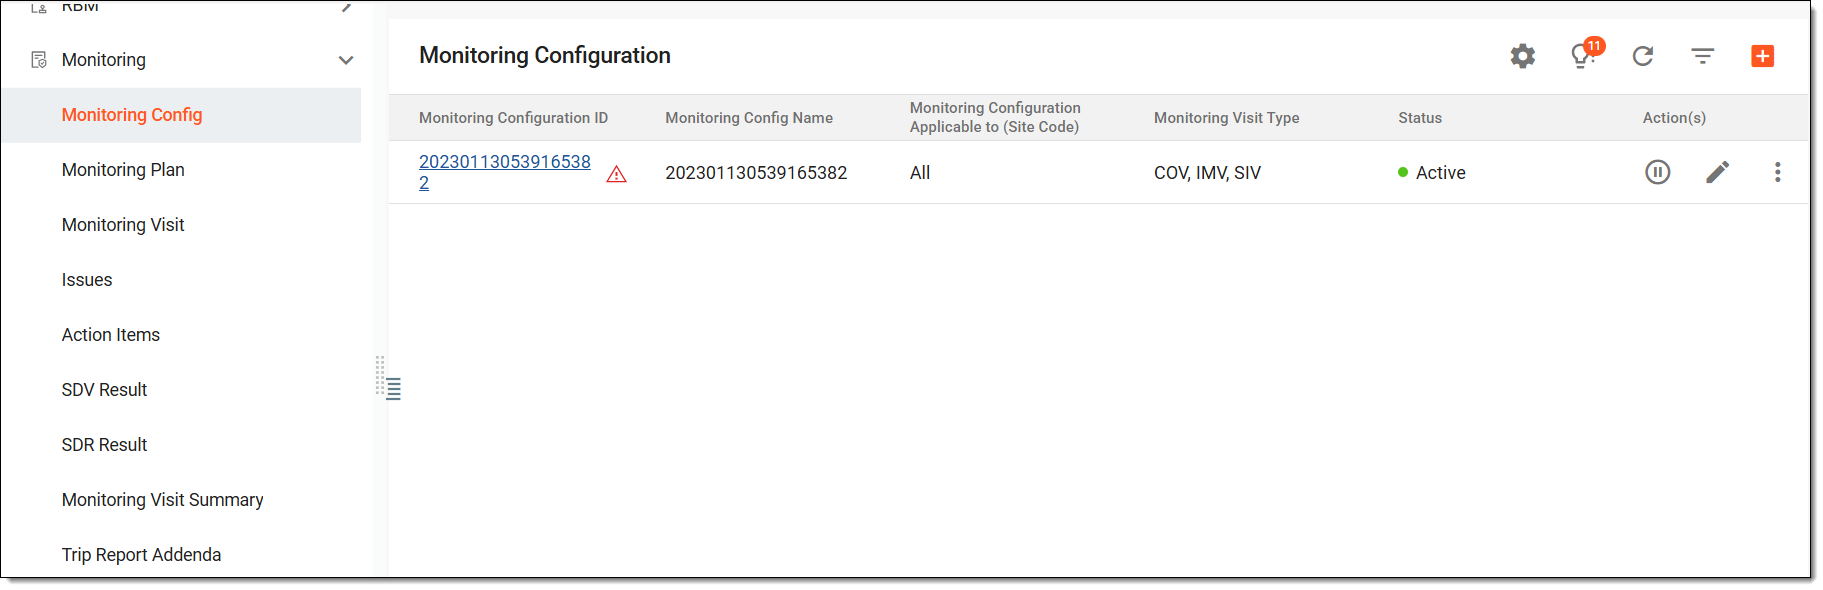Click the Monitoring Visit Type column header

pyautogui.click(x=1226, y=118)
